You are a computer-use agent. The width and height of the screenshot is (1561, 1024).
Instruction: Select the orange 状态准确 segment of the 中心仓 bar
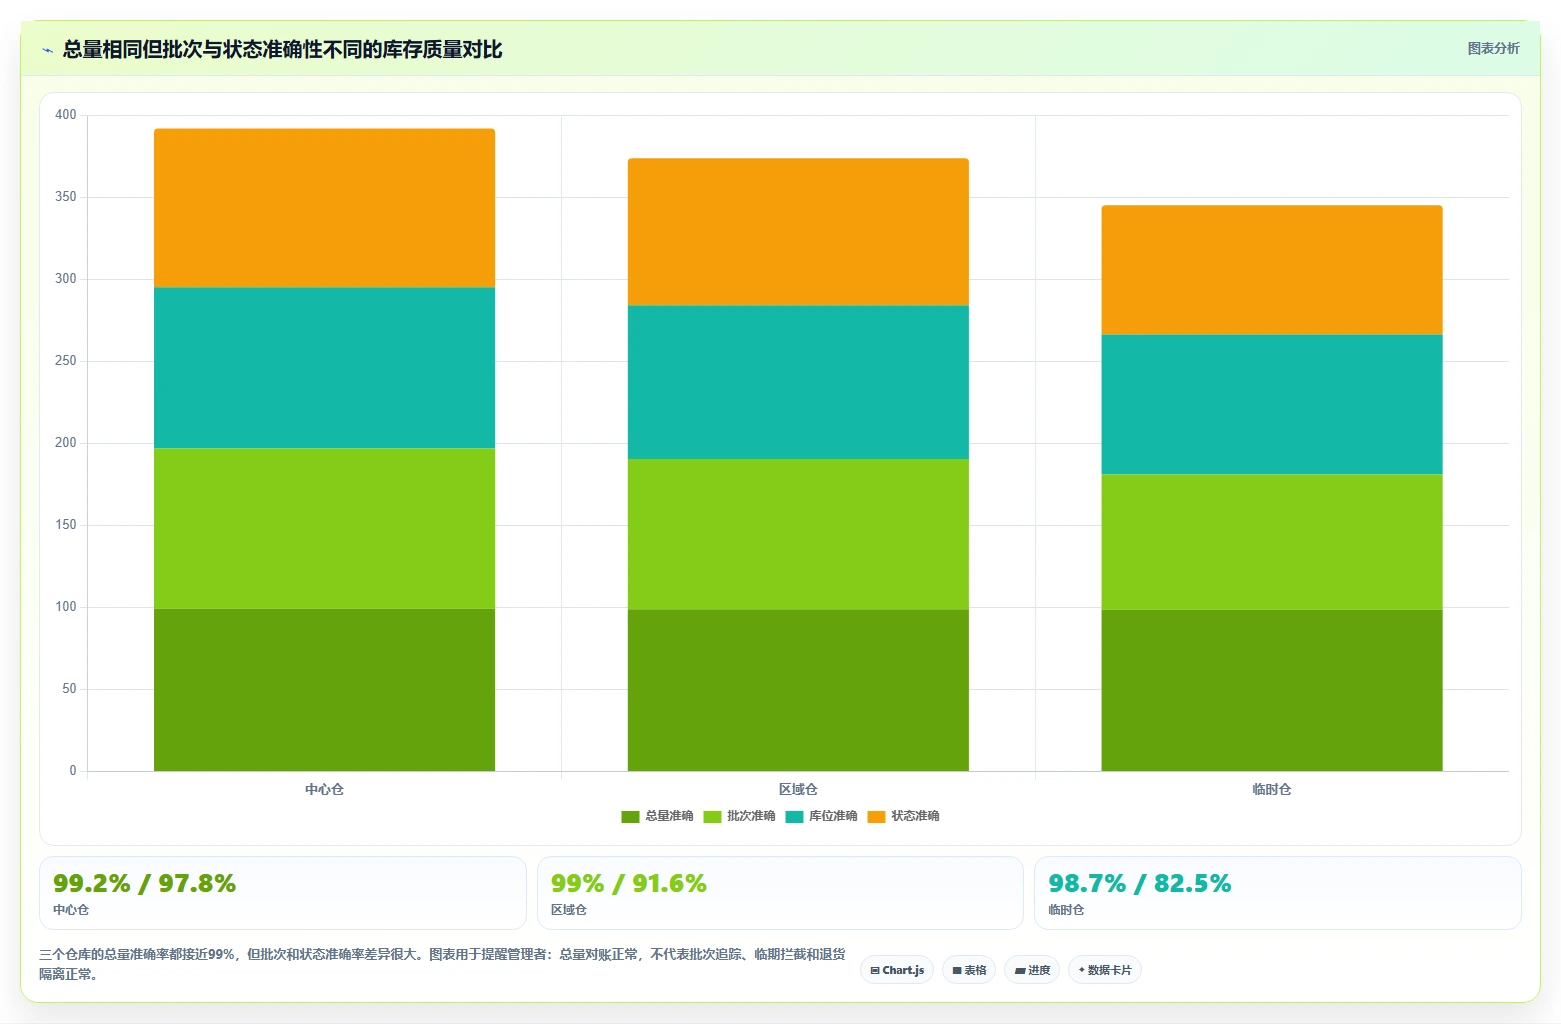point(324,208)
